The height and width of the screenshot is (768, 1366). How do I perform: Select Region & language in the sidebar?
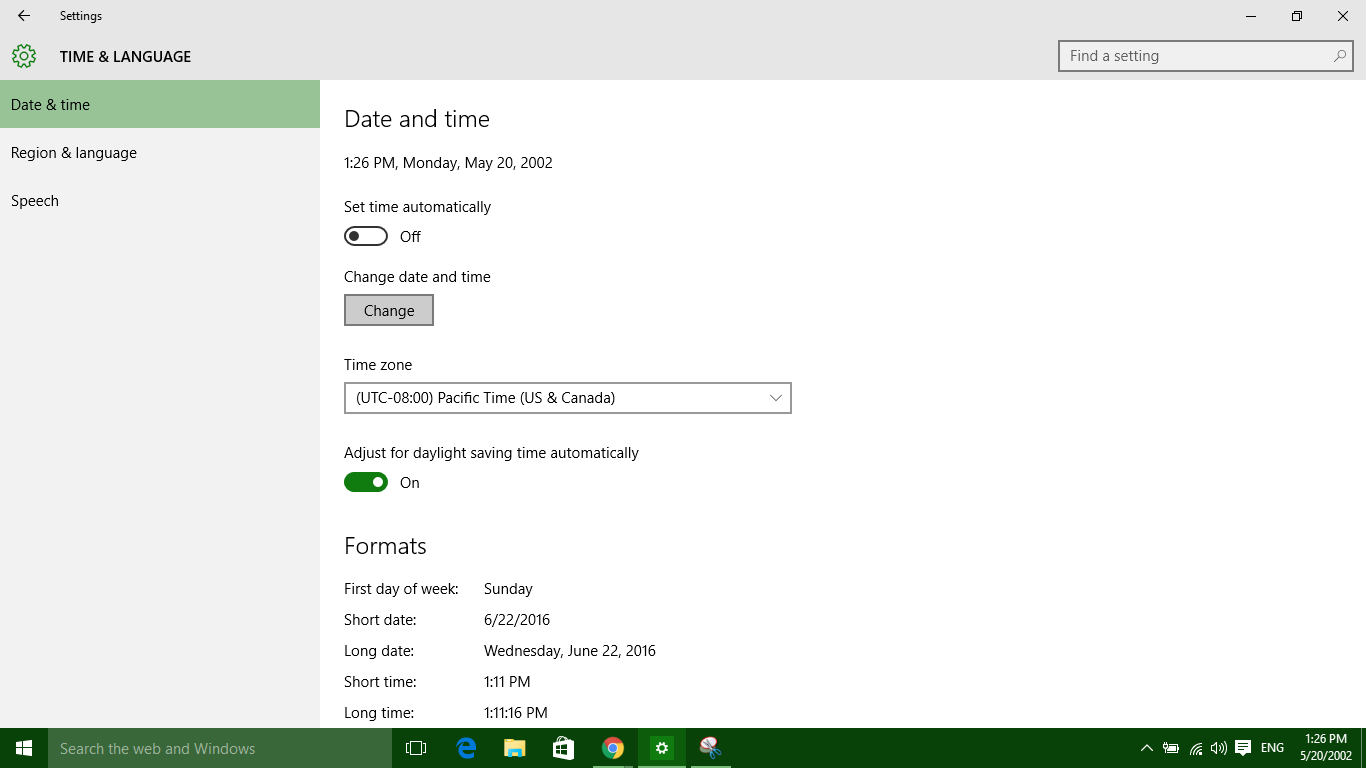click(73, 152)
